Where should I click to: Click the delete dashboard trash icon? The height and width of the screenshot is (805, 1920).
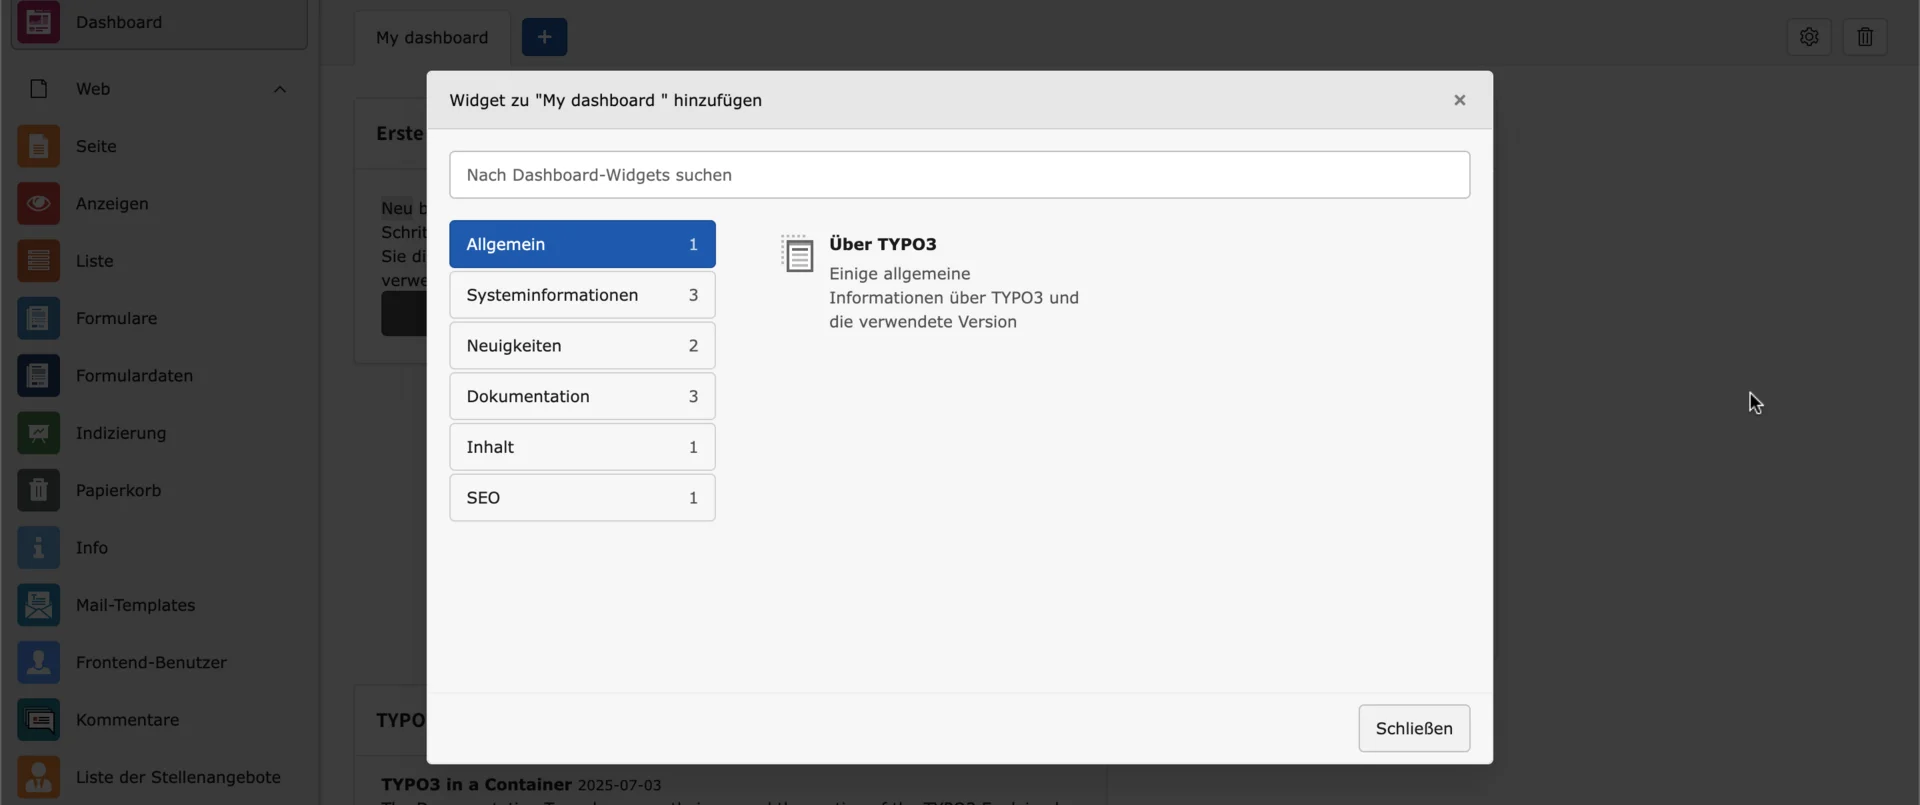pyautogui.click(x=1865, y=37)
